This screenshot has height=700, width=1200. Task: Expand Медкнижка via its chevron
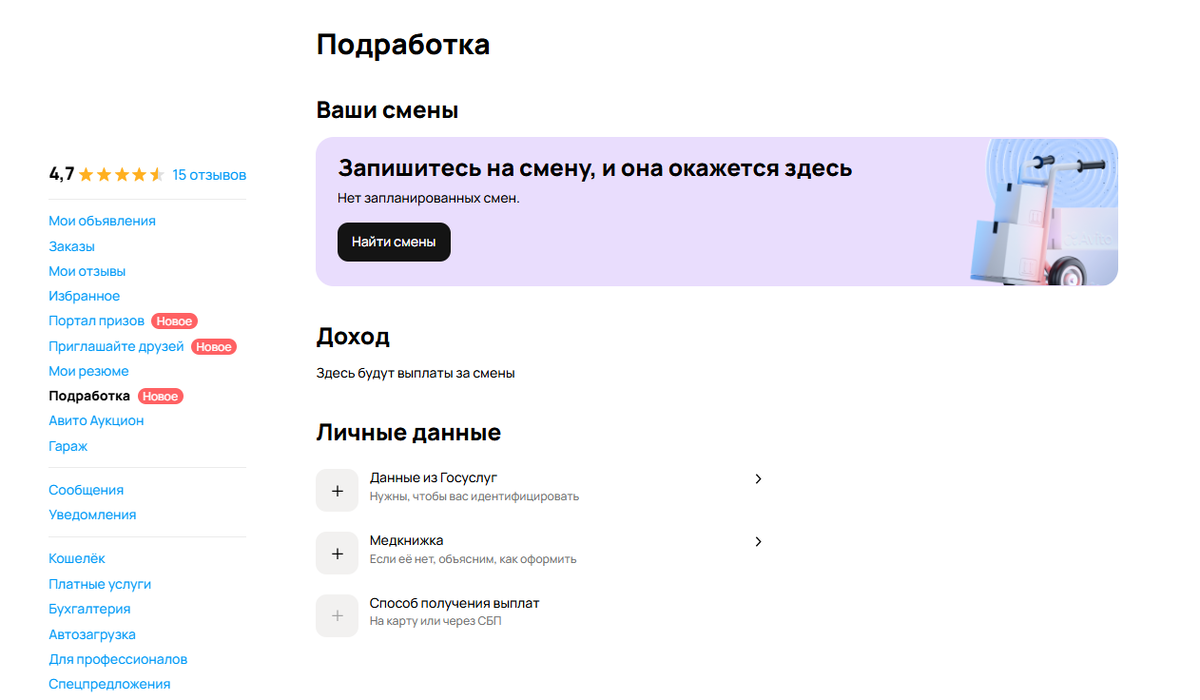coord(758,541)
